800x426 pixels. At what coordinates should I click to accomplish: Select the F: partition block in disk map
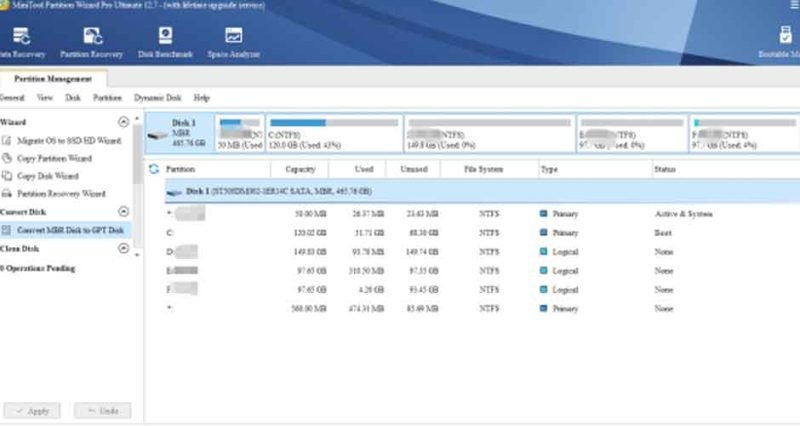[x=744, y=133]
